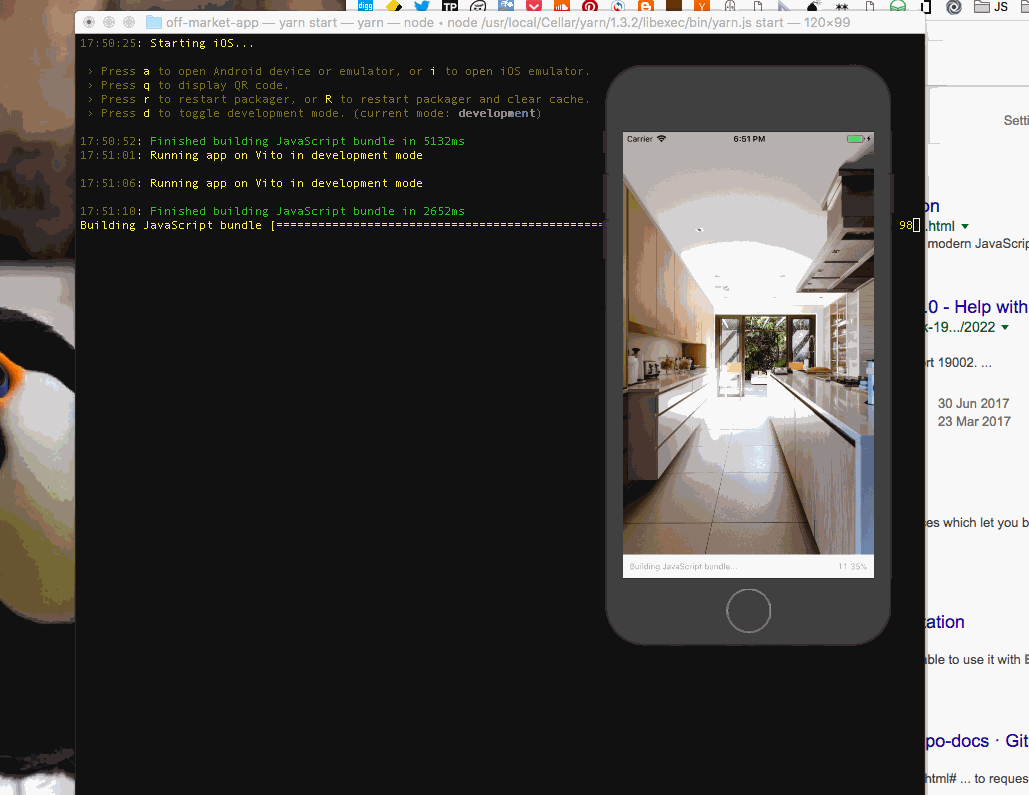Viewport: 1029px width, 795px height.
Task: Click 'Finished building JavaScript bundle in 2652ms' line
Action: point(272,211)
